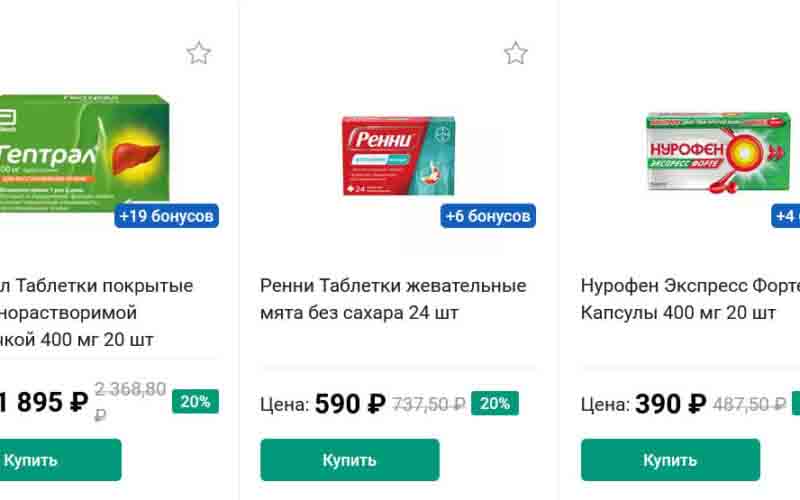Viewport: 800px width, 500px height.
Task: Click the 20% discount badge on Гептрал
Action: (195, 402)
